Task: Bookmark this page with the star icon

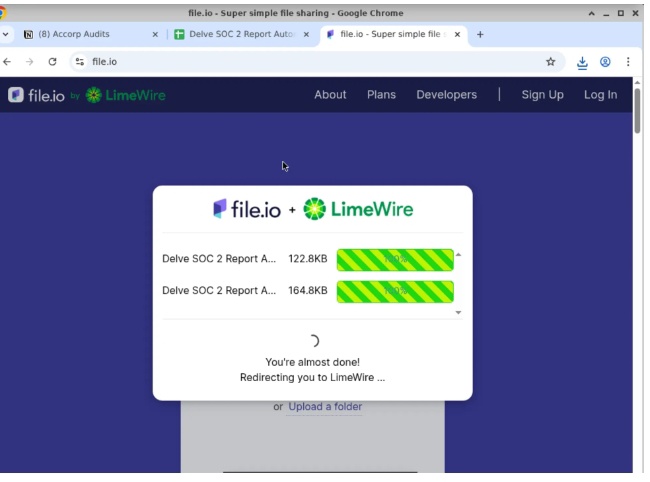Action: click(551, 62)
